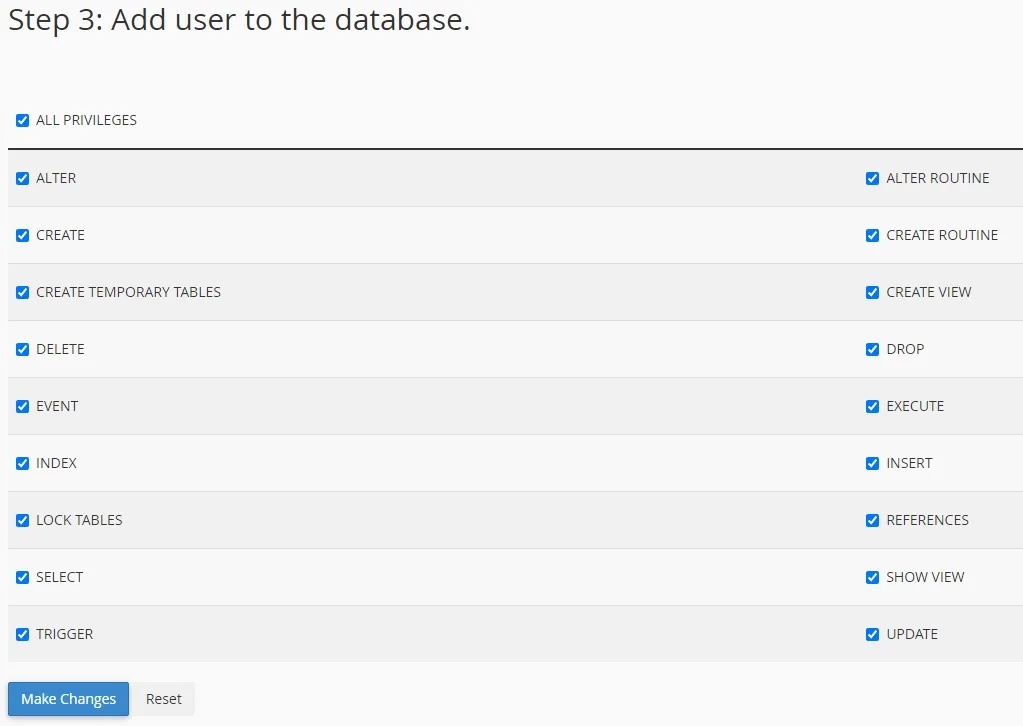Uncheck the ALL PRIVILEGES checkbox

pos(23,121)
